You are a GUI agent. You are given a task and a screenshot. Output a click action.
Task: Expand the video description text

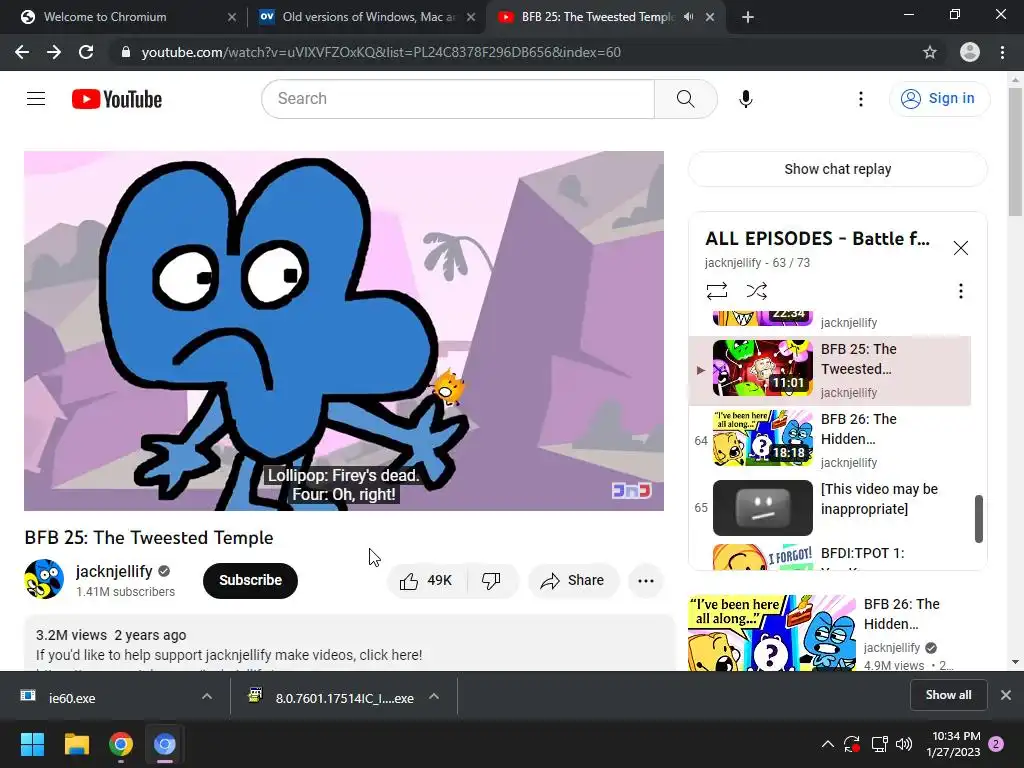tap(349, 643)
